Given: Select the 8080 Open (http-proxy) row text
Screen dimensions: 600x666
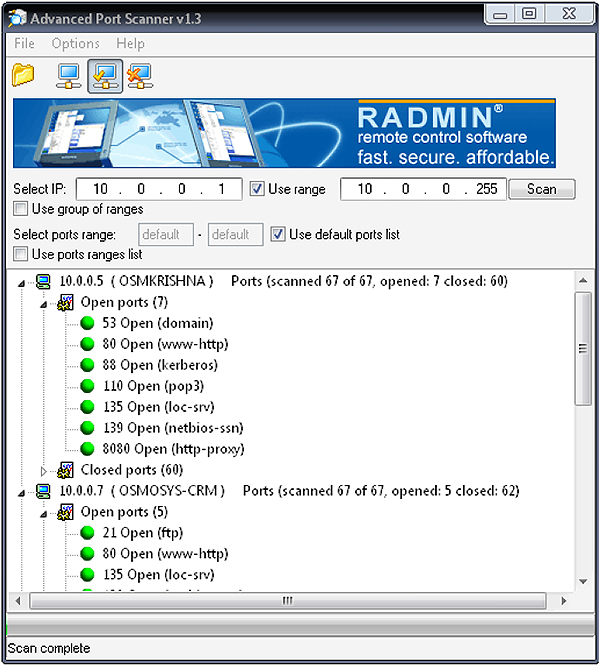Looking at the screenshot, I should (x=174, y=449).
